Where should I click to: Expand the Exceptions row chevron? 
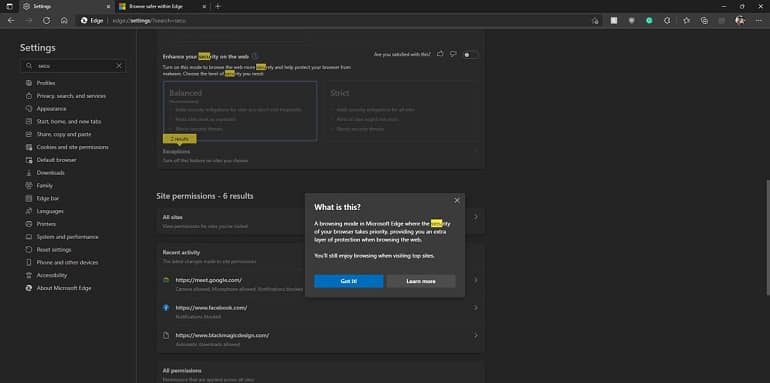(x=475, y=151)
